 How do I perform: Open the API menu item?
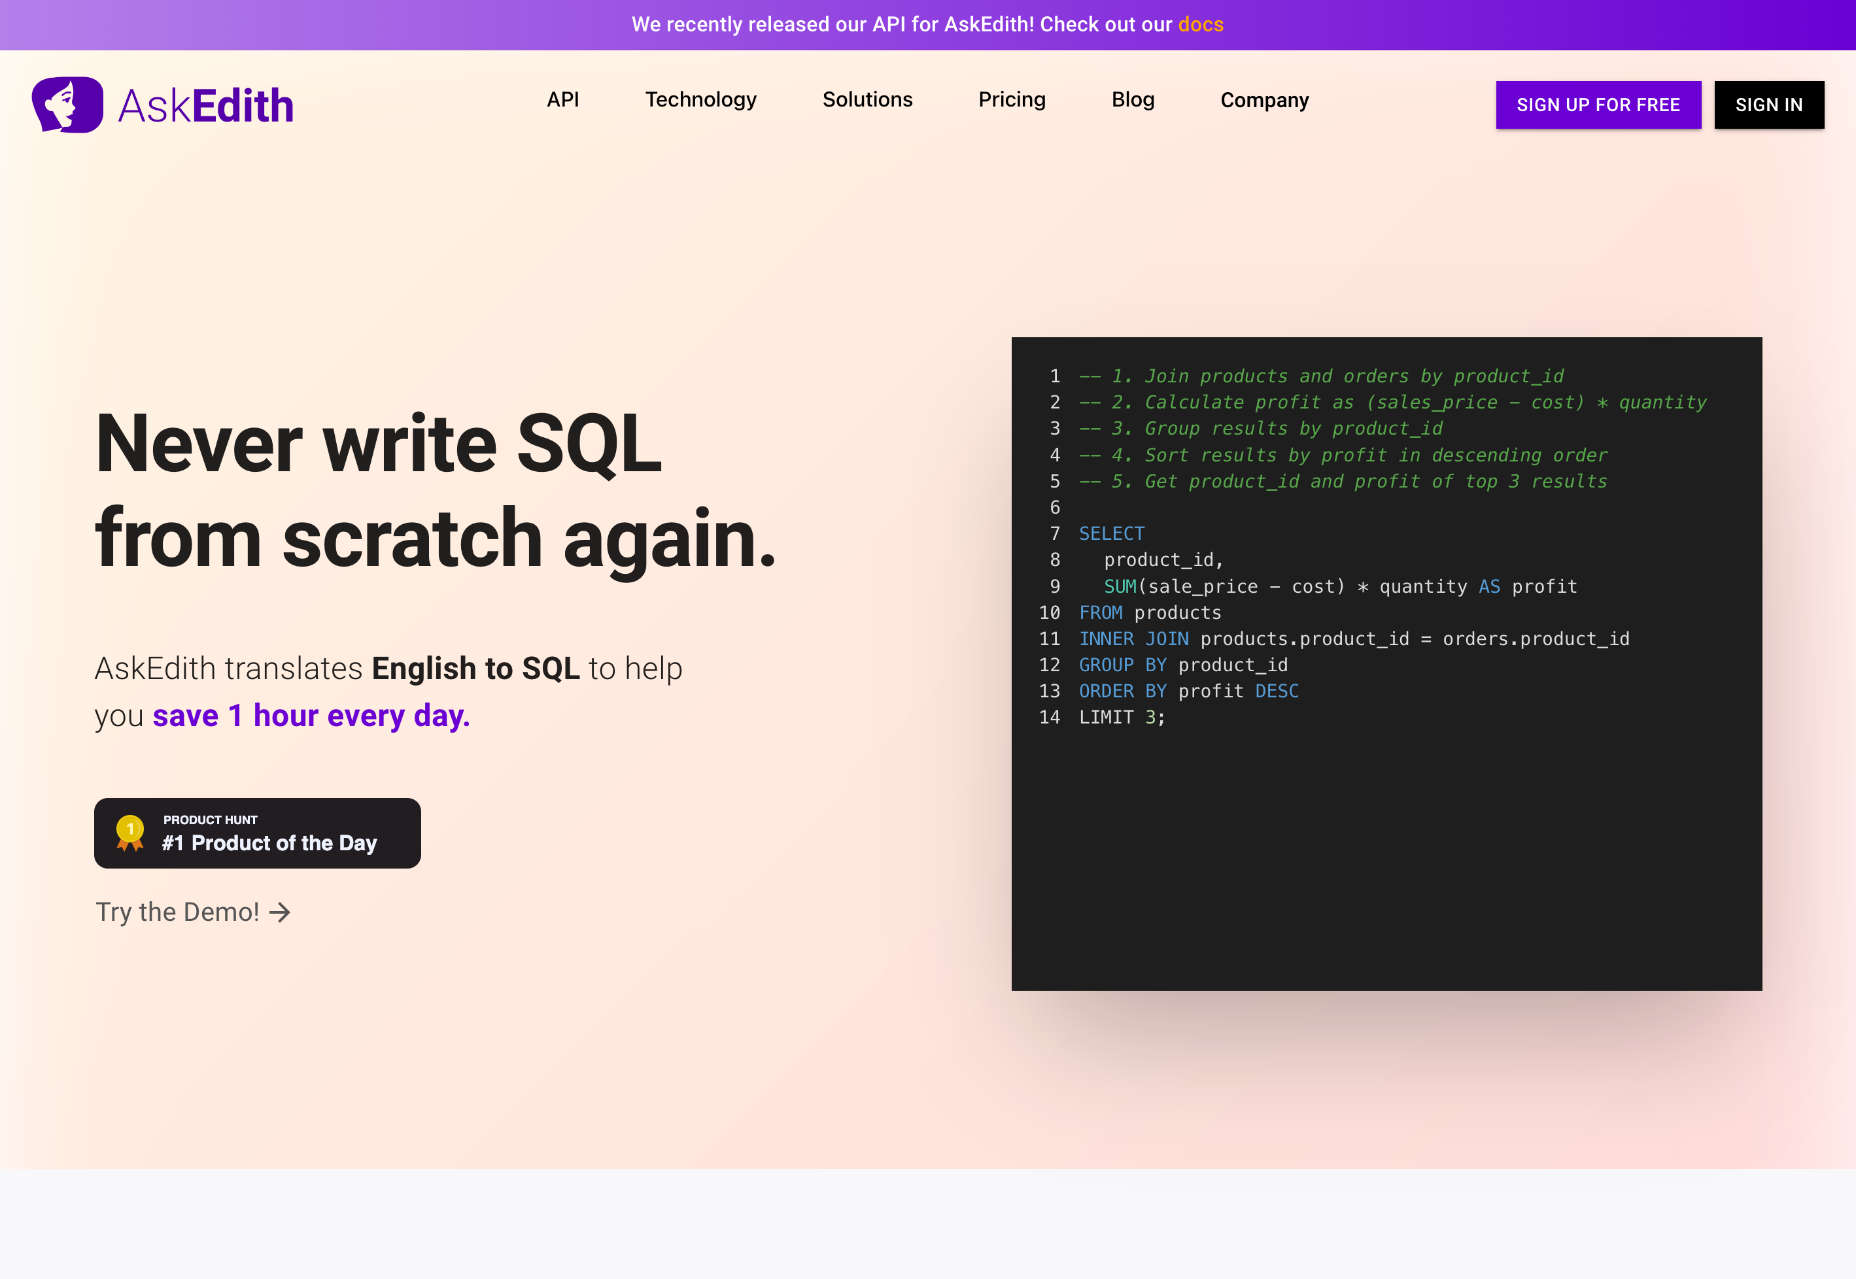click(x=563, y=99)
